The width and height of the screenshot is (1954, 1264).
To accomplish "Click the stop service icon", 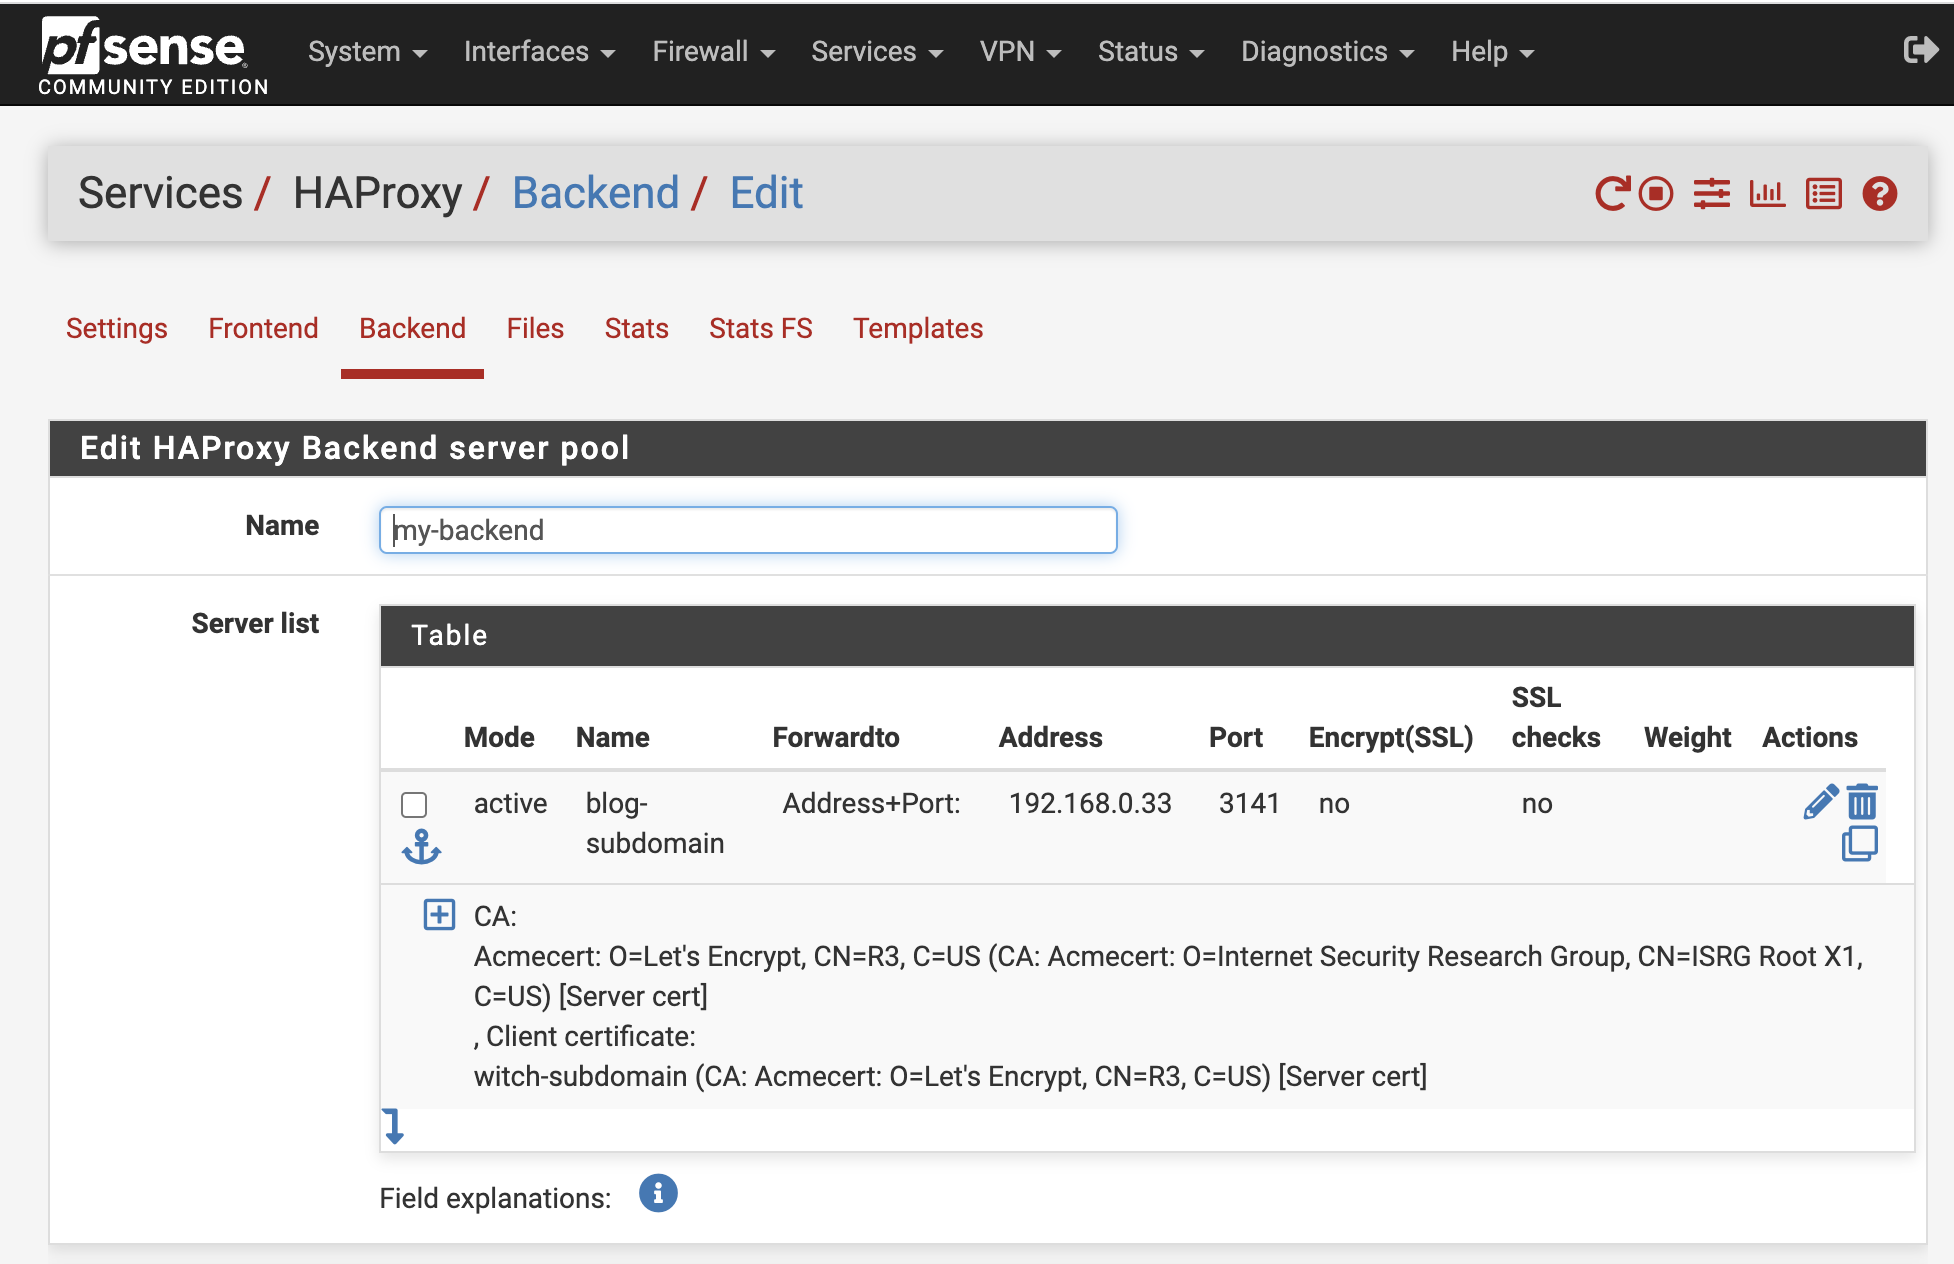I will tap(1656, 193).
